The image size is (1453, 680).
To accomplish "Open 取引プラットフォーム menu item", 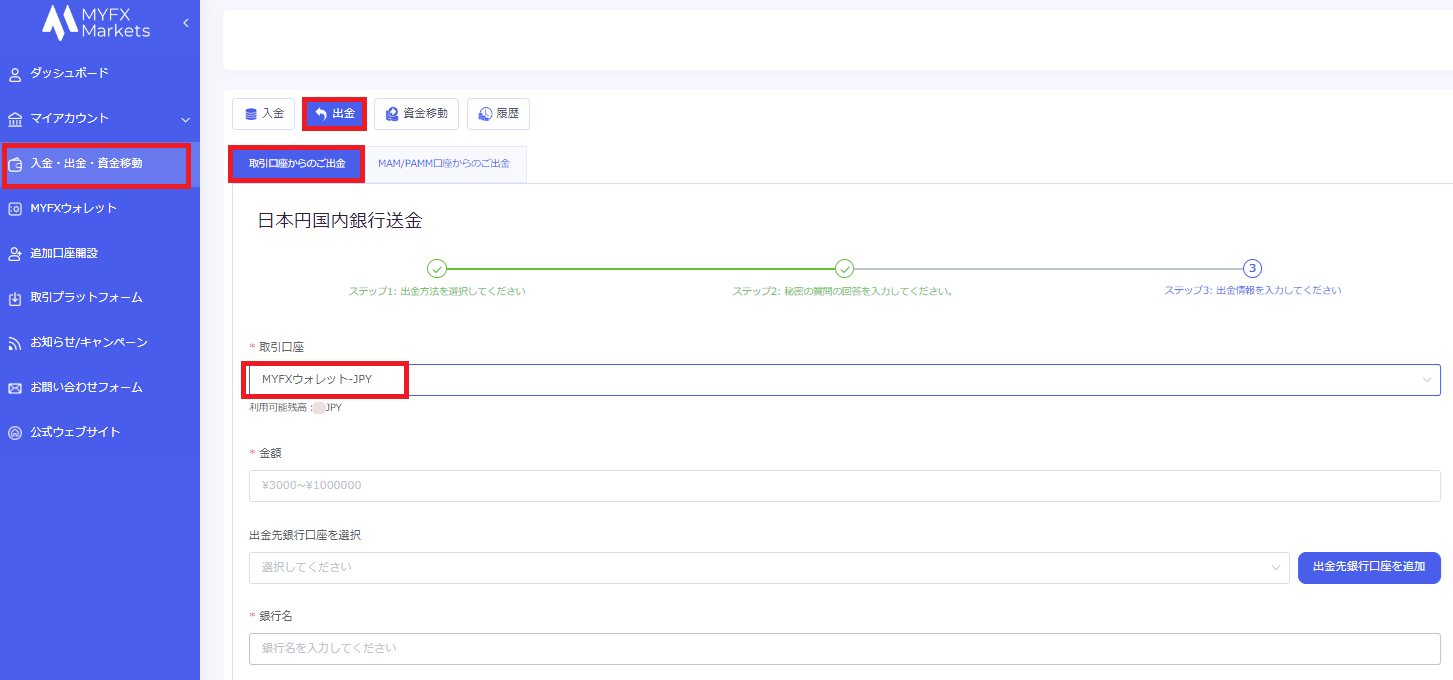I will [x=100, y=297].
